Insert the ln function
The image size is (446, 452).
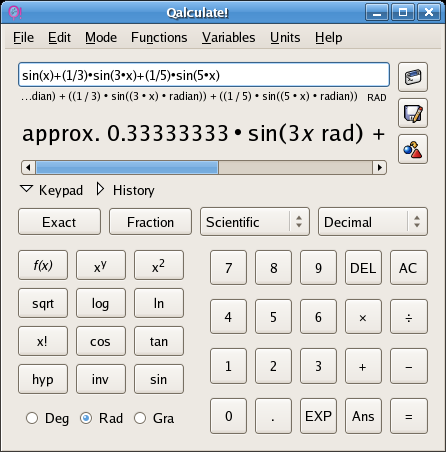159,303
